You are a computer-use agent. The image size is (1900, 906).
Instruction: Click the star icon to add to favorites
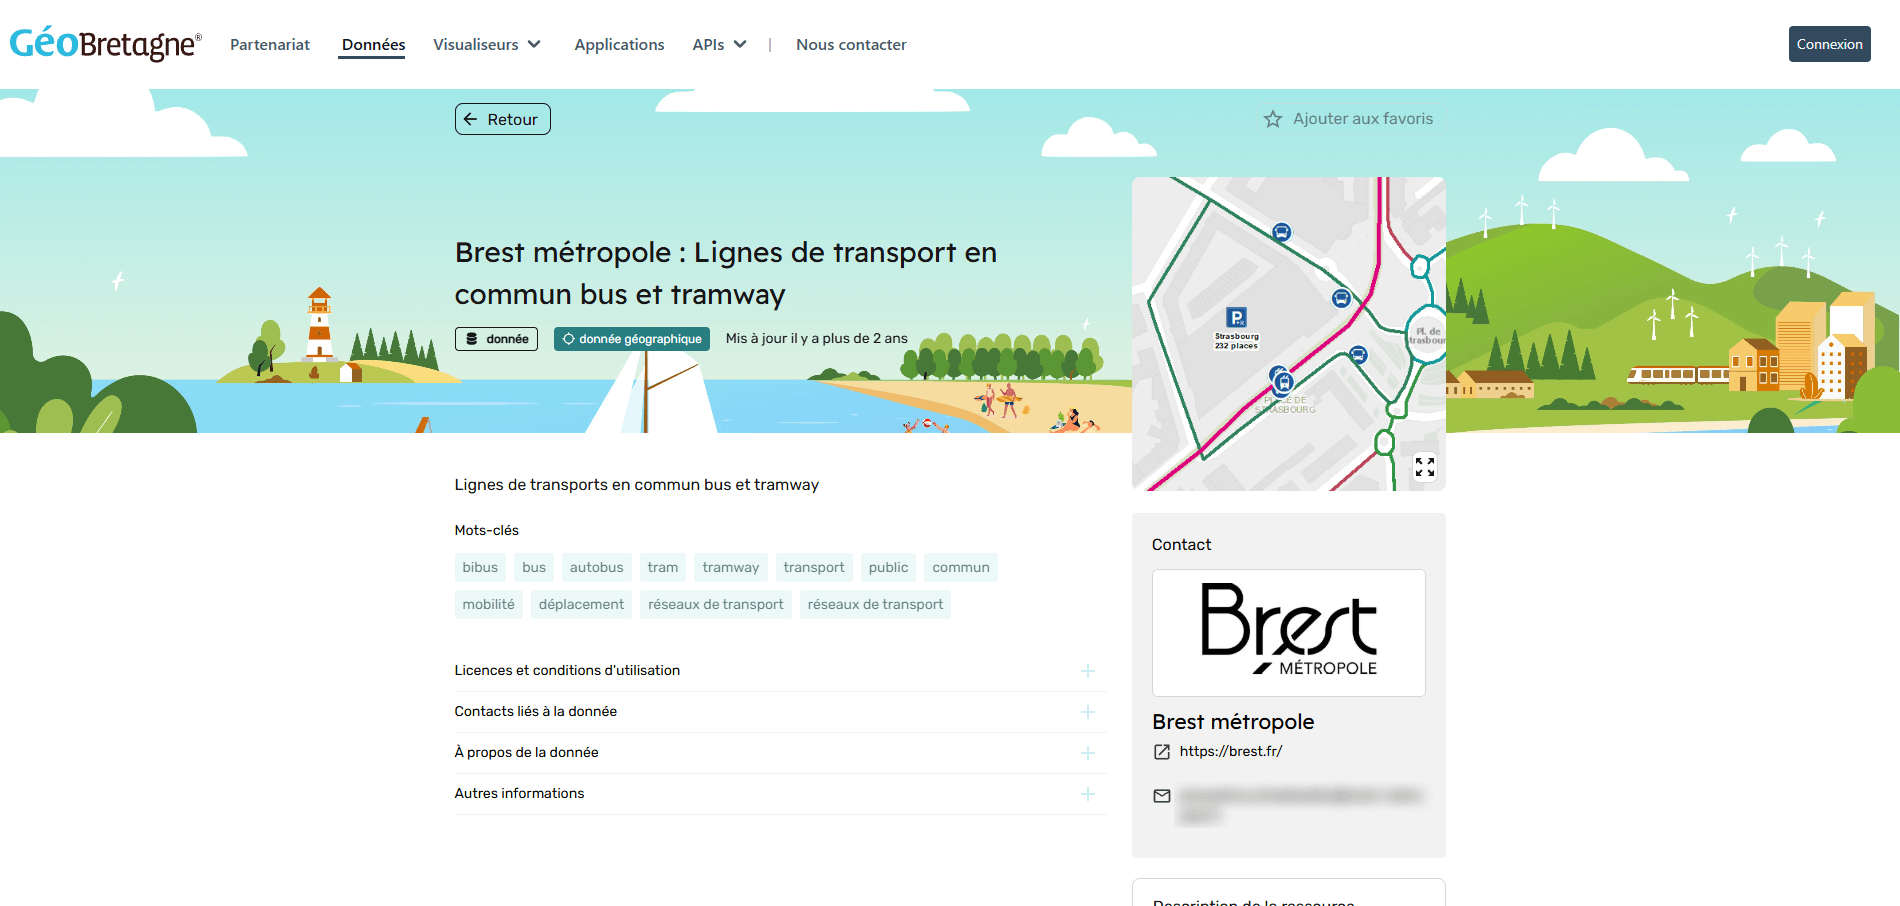tap(1273, 119)
